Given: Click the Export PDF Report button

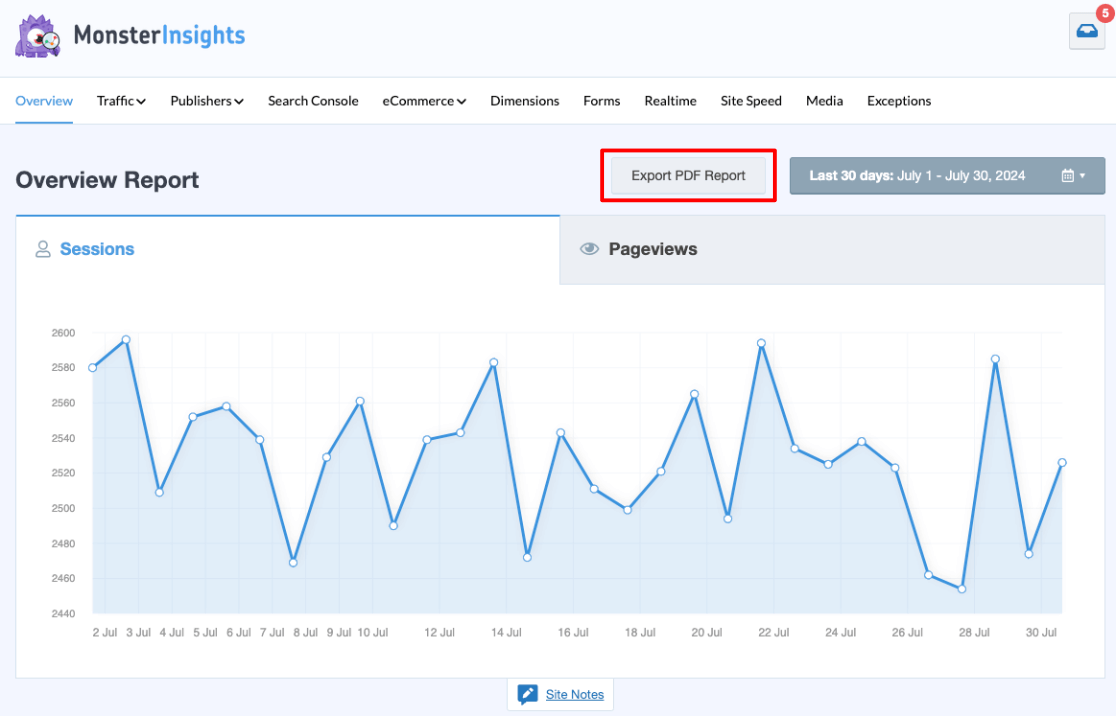Looking at the screenshot, I should tap(687, 174).
